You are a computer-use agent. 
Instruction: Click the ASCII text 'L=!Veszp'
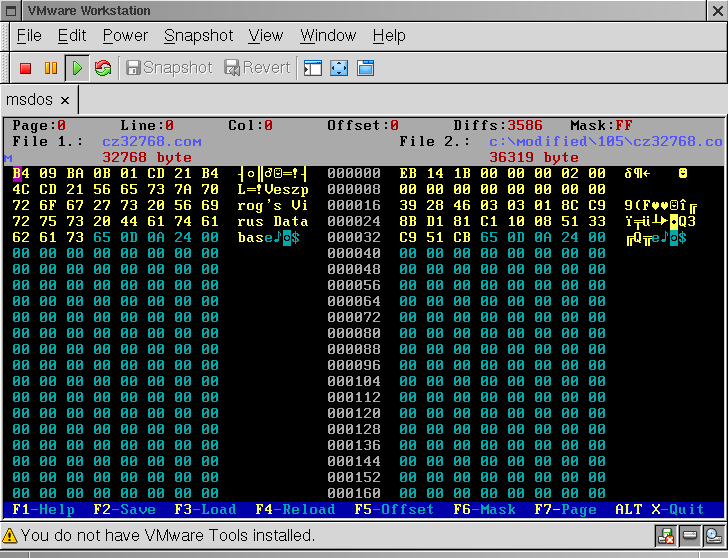tap(273, 189)
